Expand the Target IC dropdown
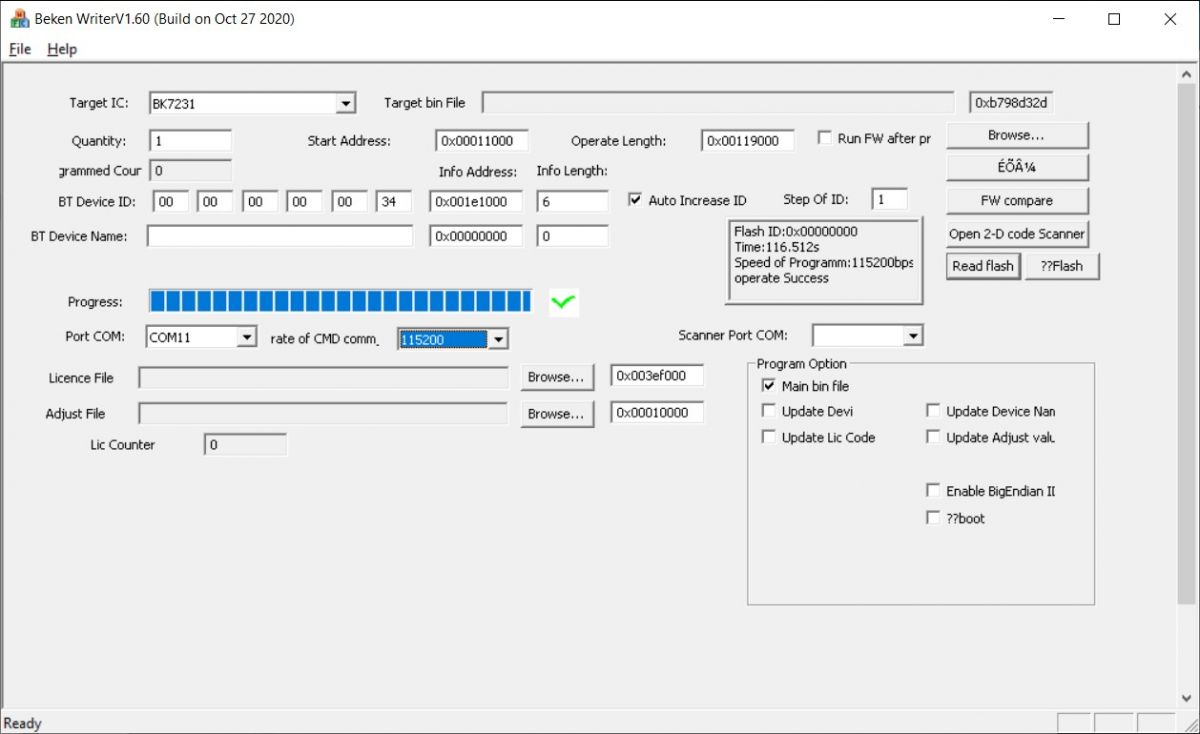Screen dimensions: 1200x734 pyautogui.click(x=346, y=103)
